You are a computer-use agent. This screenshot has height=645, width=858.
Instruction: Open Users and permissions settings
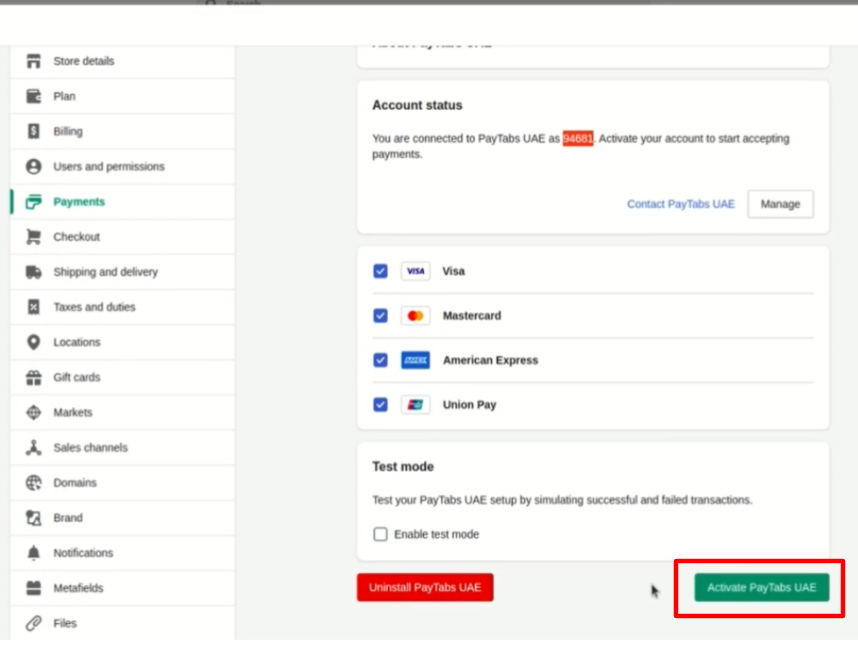pos(123,166)
